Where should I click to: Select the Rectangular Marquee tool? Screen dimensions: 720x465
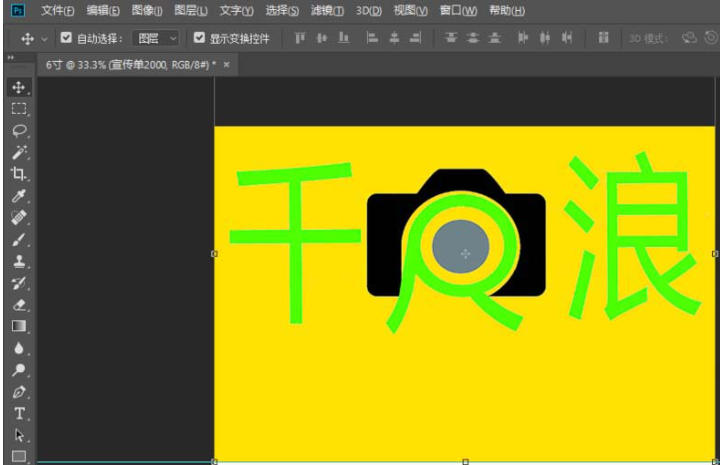click(18, 109)
